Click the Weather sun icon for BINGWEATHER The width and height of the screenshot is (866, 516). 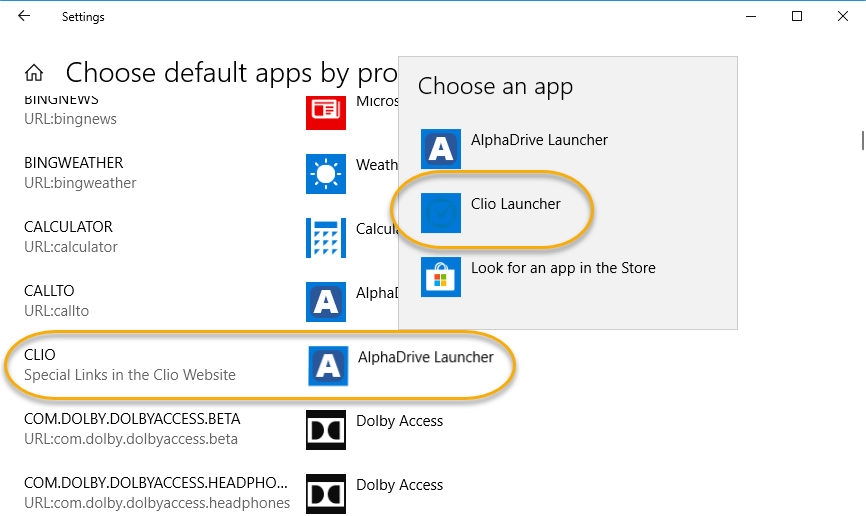pos(326,174)
